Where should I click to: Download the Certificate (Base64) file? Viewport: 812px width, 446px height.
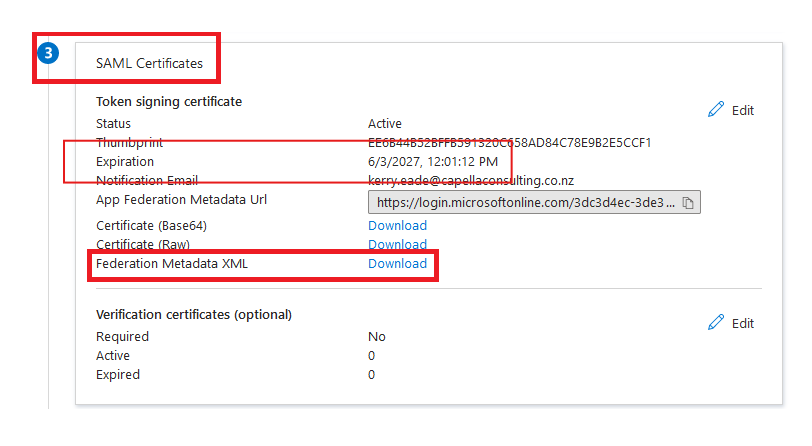point(397,225)
